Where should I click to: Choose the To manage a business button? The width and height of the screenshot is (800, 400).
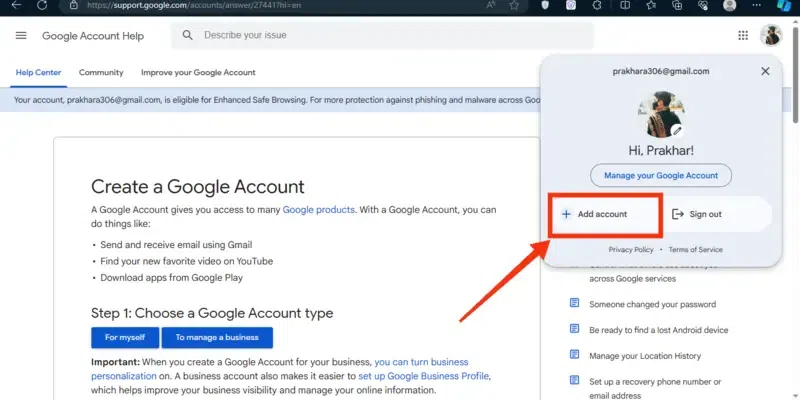click(217, 338)
